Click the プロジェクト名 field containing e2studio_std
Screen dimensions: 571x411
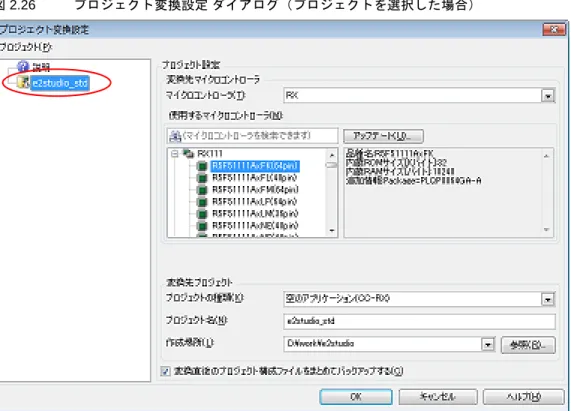419,321
